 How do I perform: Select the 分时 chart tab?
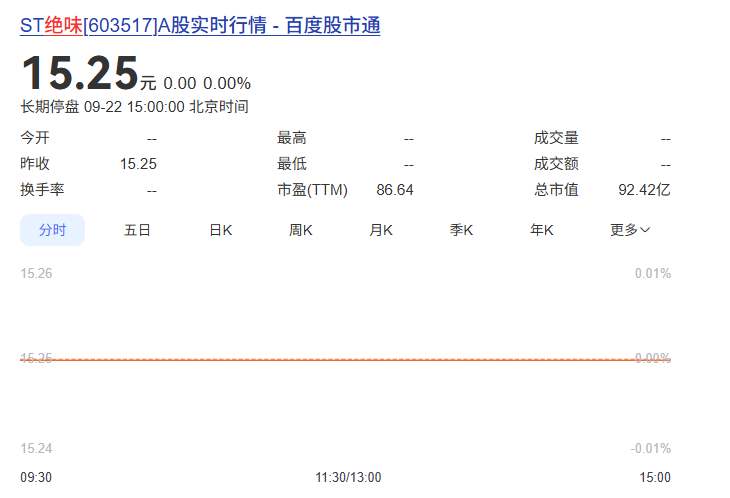(x=53, y=230)
